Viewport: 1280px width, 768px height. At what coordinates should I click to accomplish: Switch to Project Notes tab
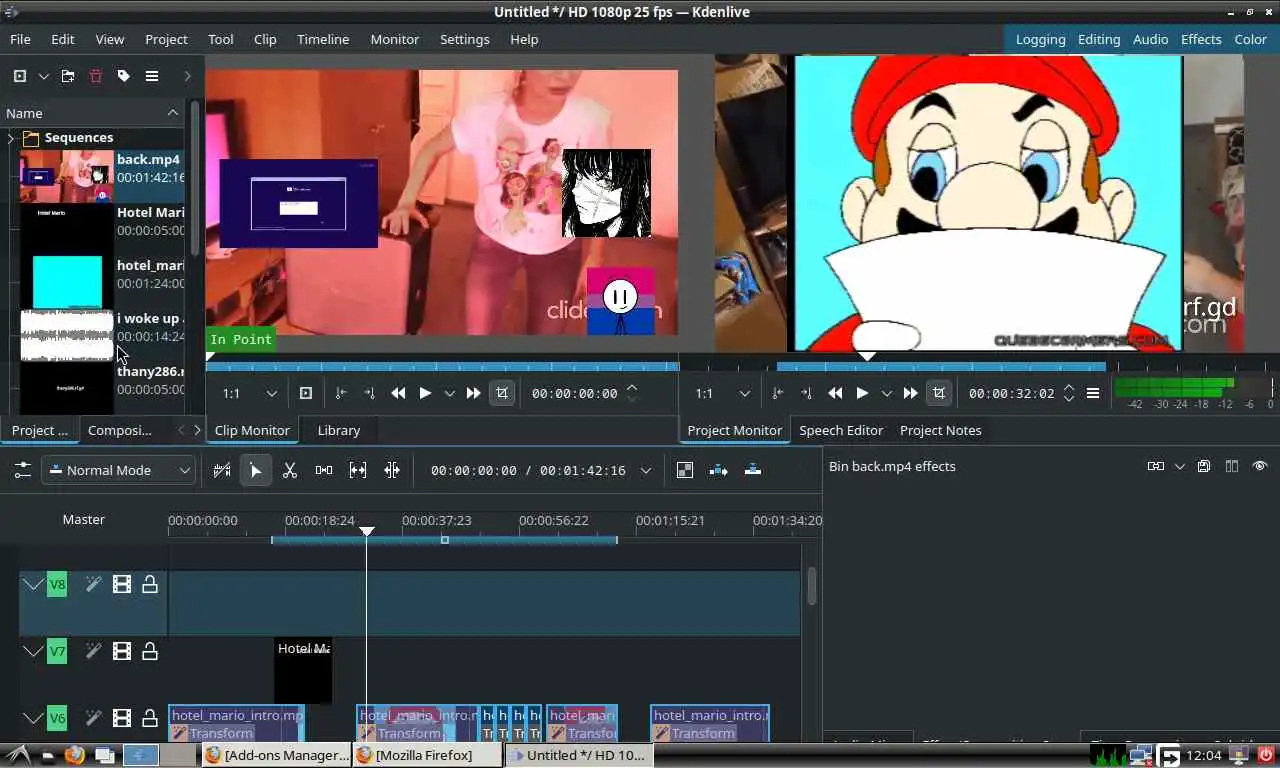(x=941, y=430)
